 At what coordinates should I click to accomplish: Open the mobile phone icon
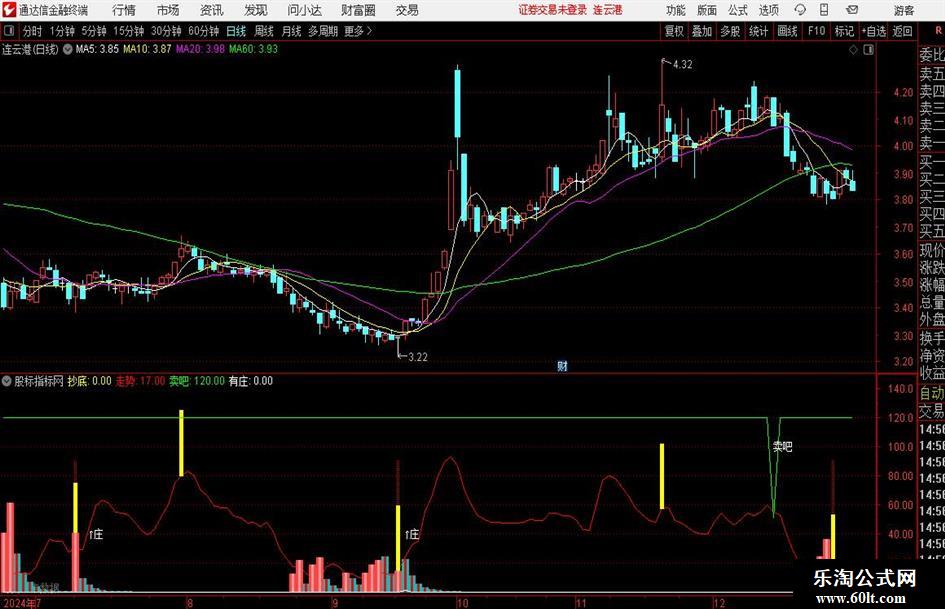[x=824, y=10]
